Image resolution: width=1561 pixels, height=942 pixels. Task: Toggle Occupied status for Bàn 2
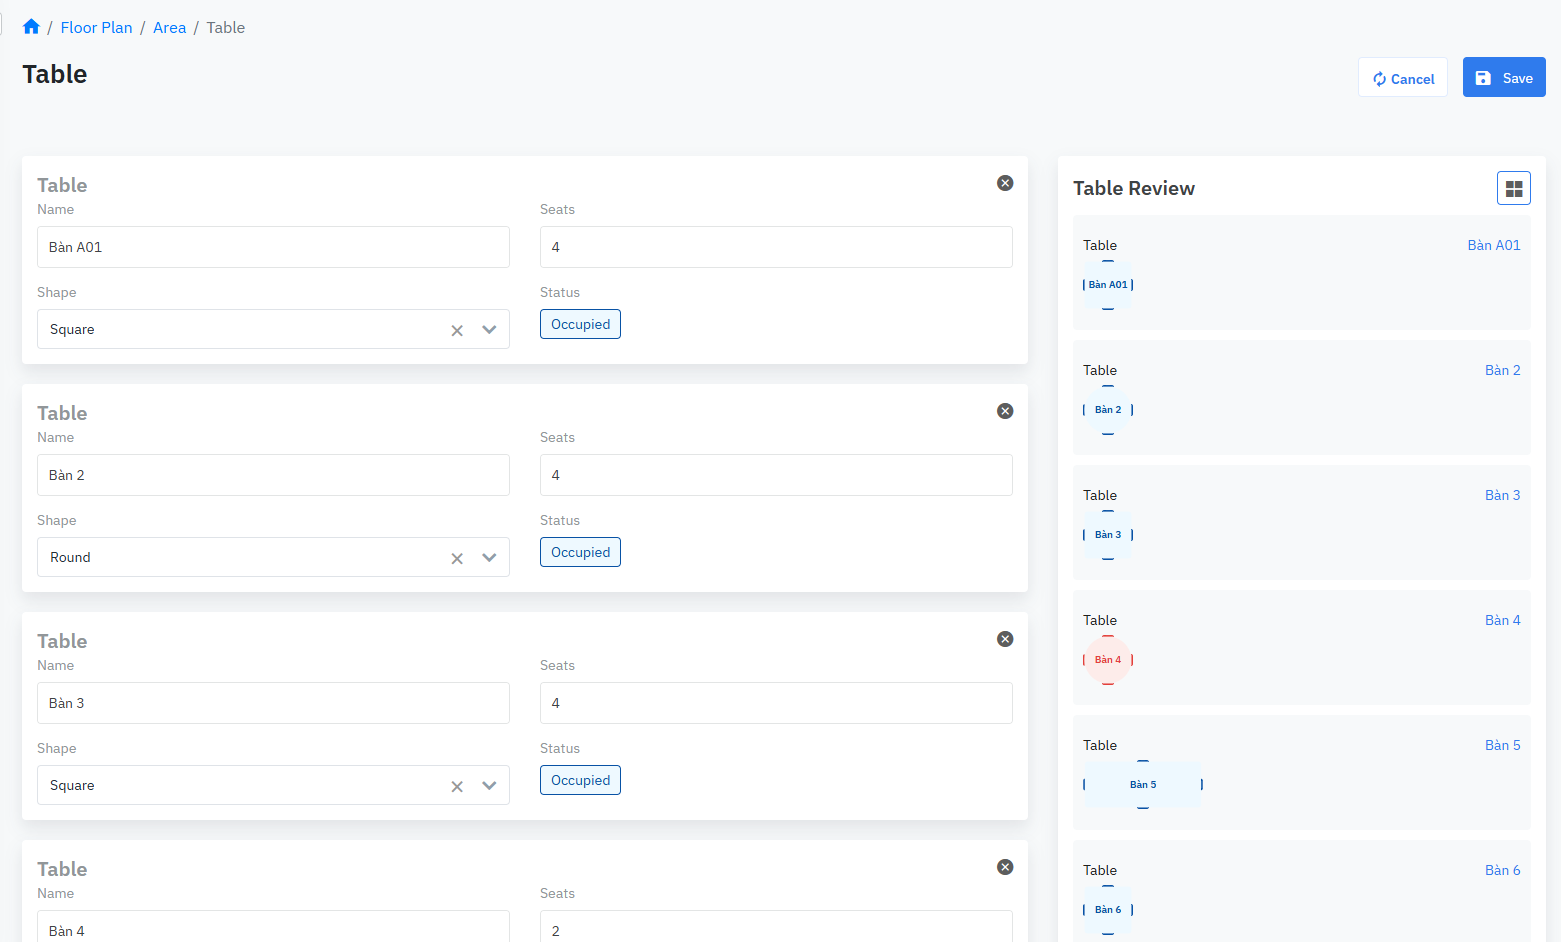pyautogui.click(x=580, y=552)
